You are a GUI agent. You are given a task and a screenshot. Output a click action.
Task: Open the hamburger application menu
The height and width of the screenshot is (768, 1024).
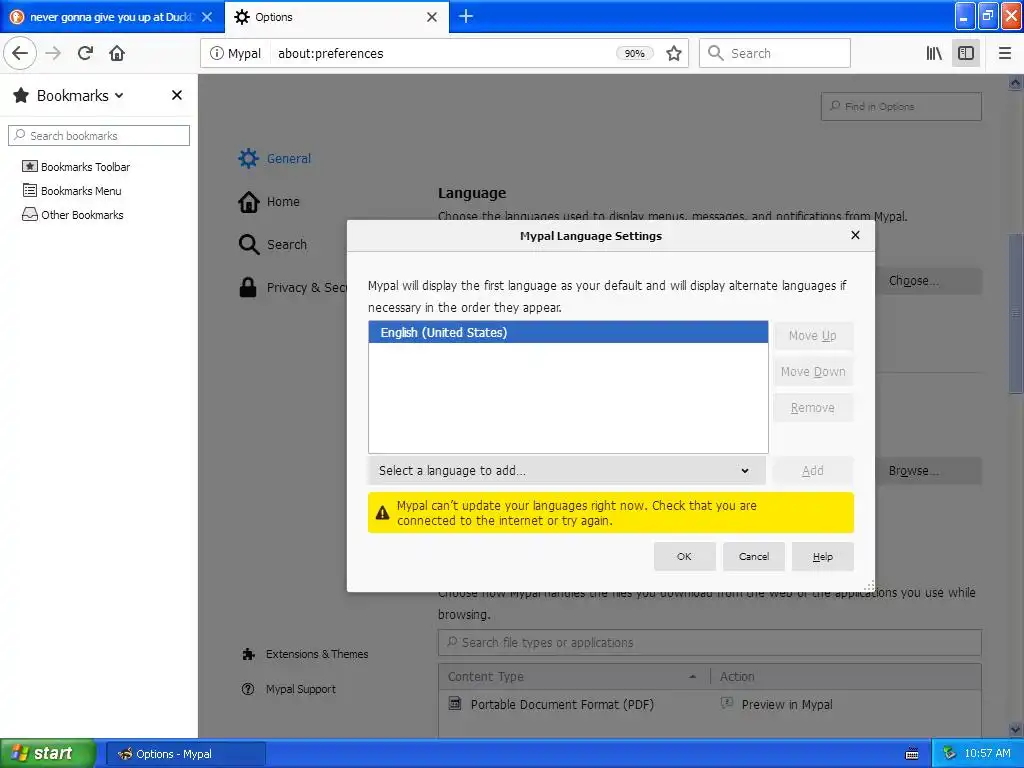(1004, 53)
